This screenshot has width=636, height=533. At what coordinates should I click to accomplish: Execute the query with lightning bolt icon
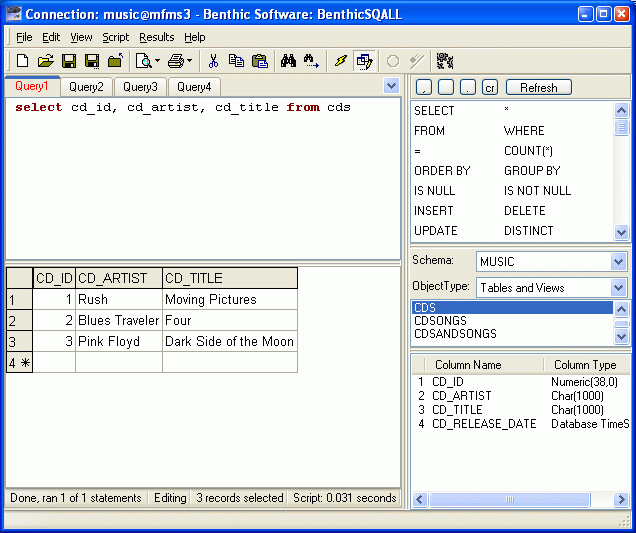click(x=341, y=61)
